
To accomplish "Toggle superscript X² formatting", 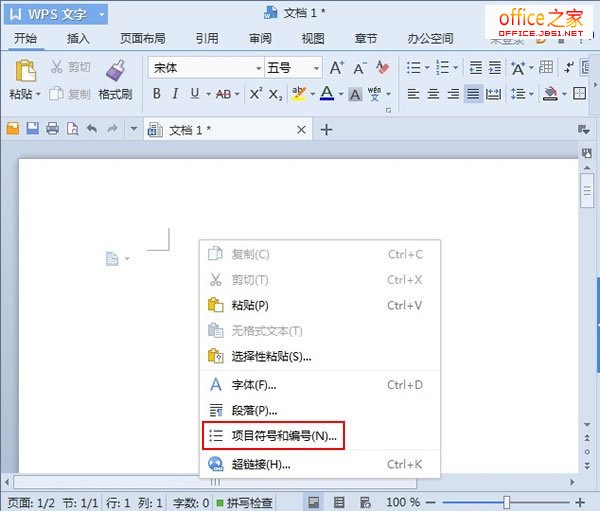I will point(256,93).
